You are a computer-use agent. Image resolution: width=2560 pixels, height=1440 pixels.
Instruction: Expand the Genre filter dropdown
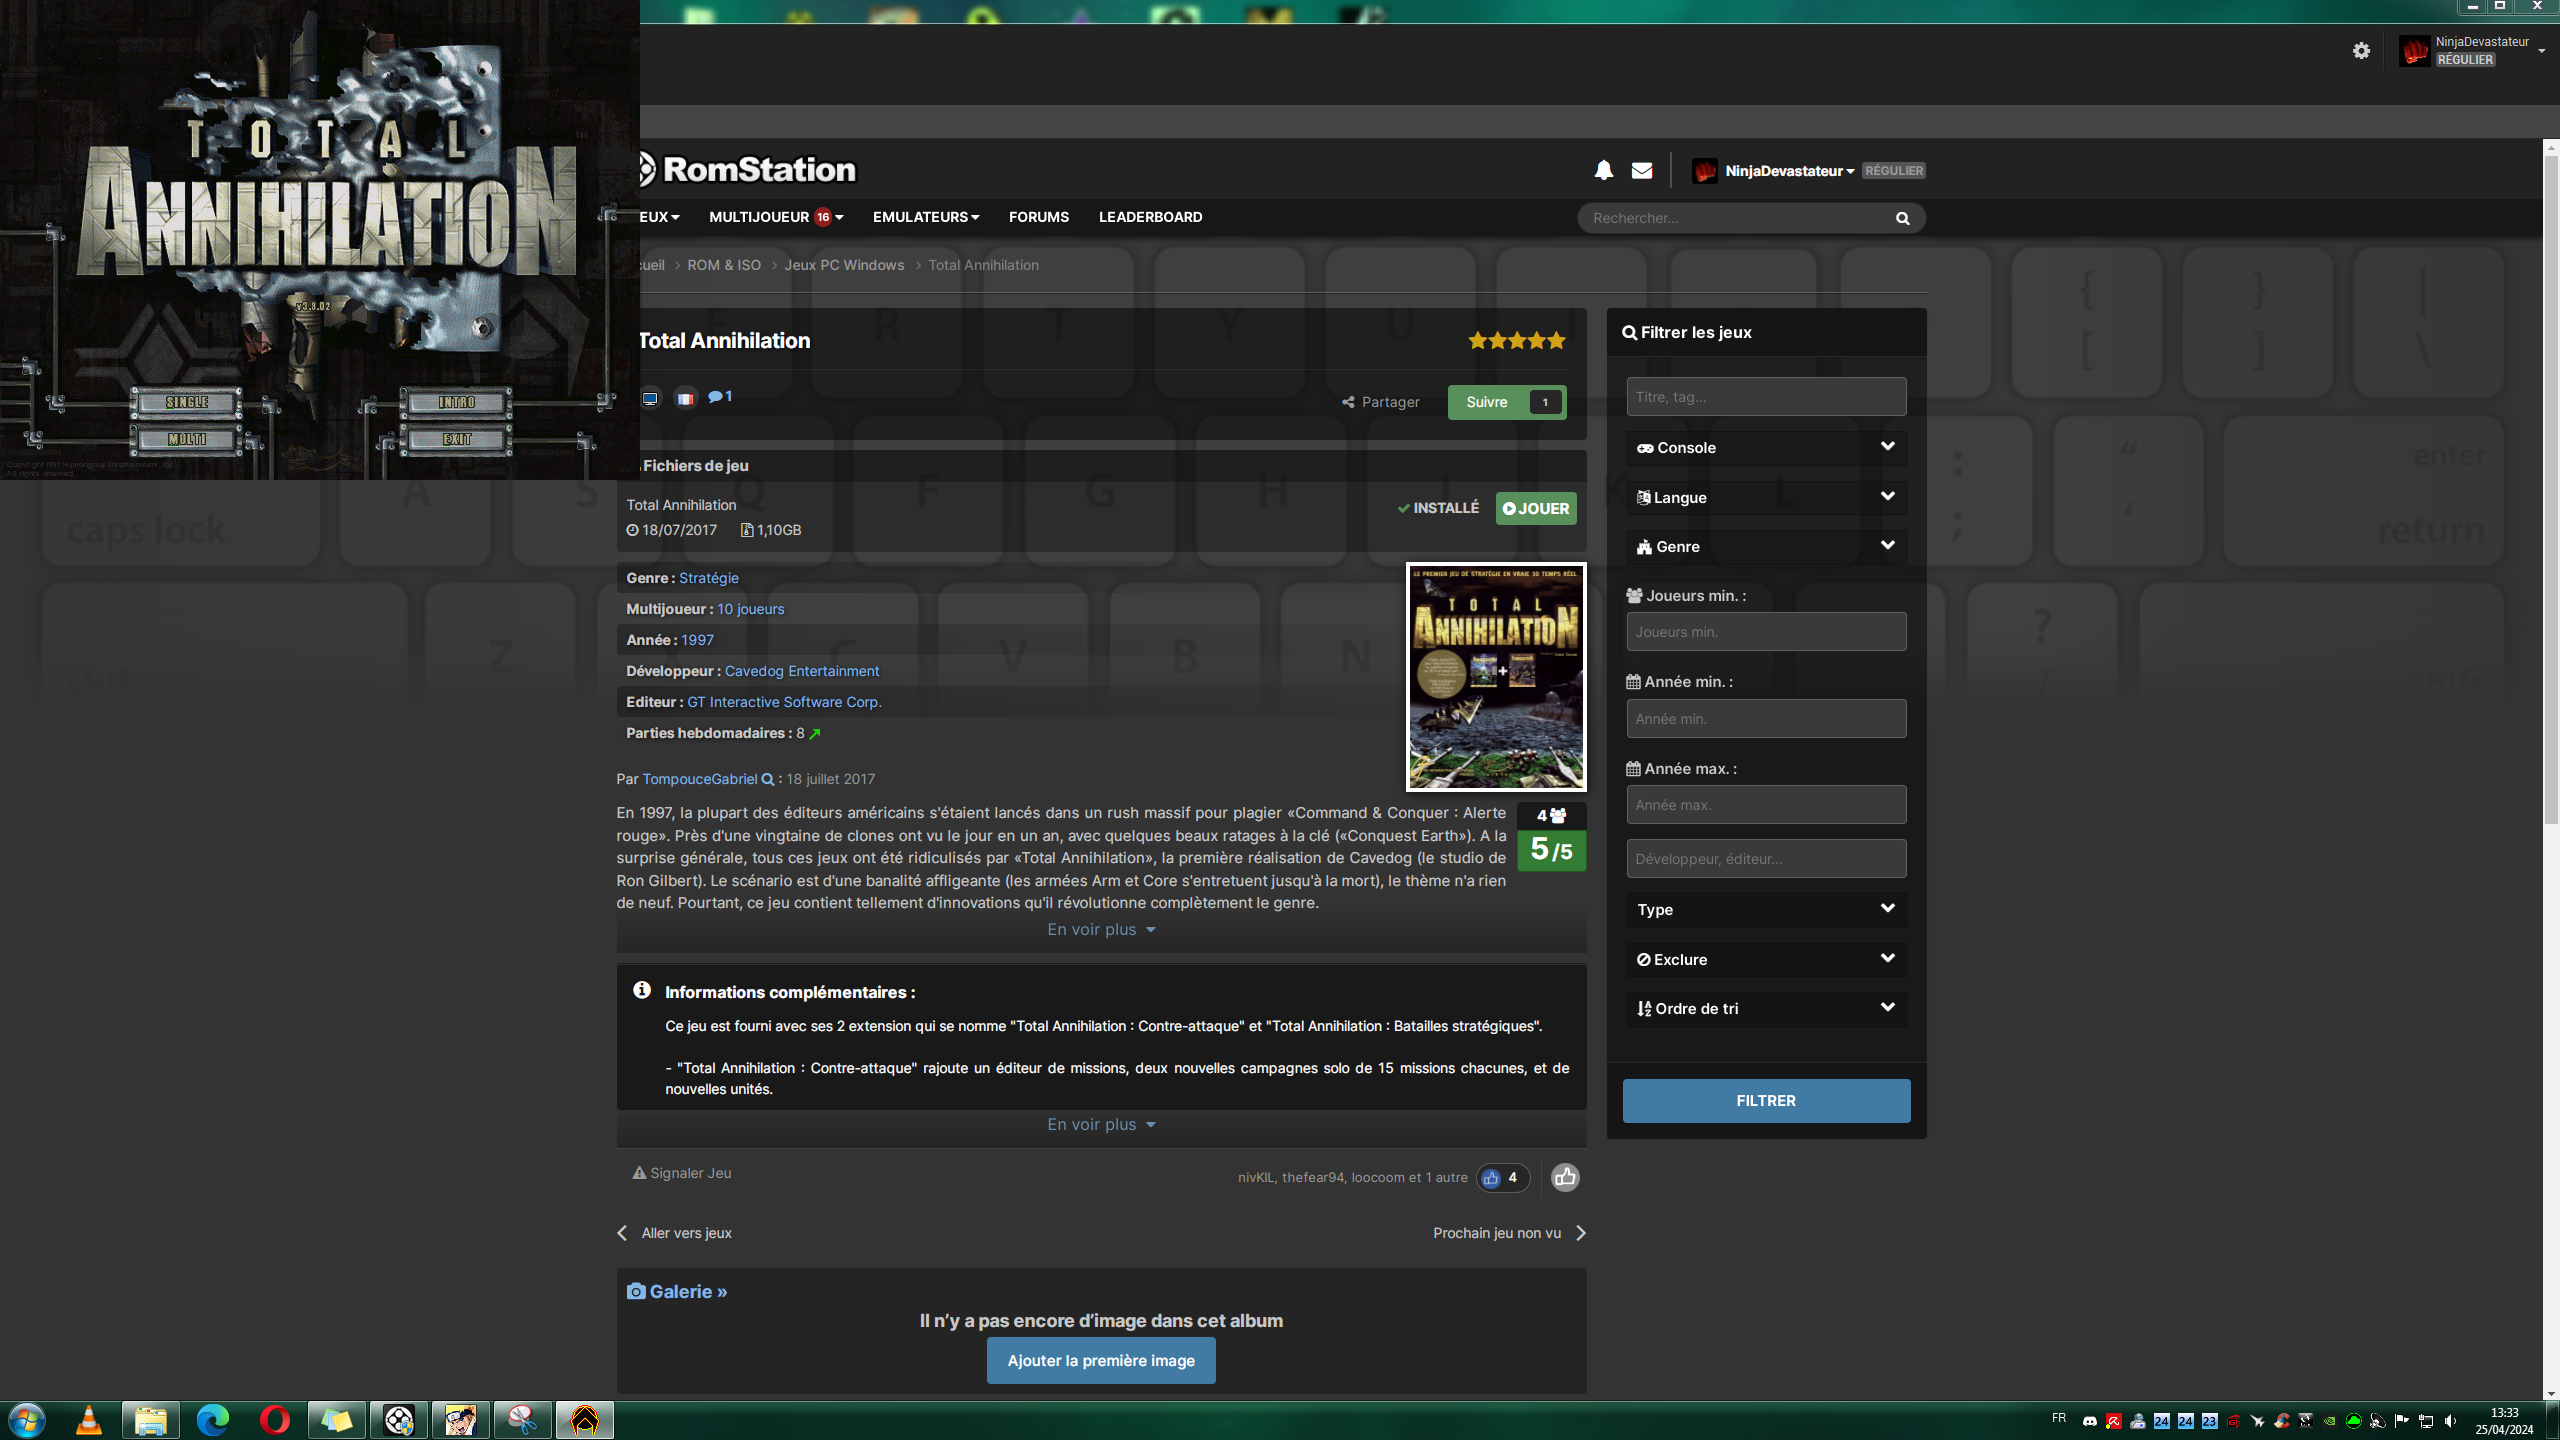point(1766,547)
